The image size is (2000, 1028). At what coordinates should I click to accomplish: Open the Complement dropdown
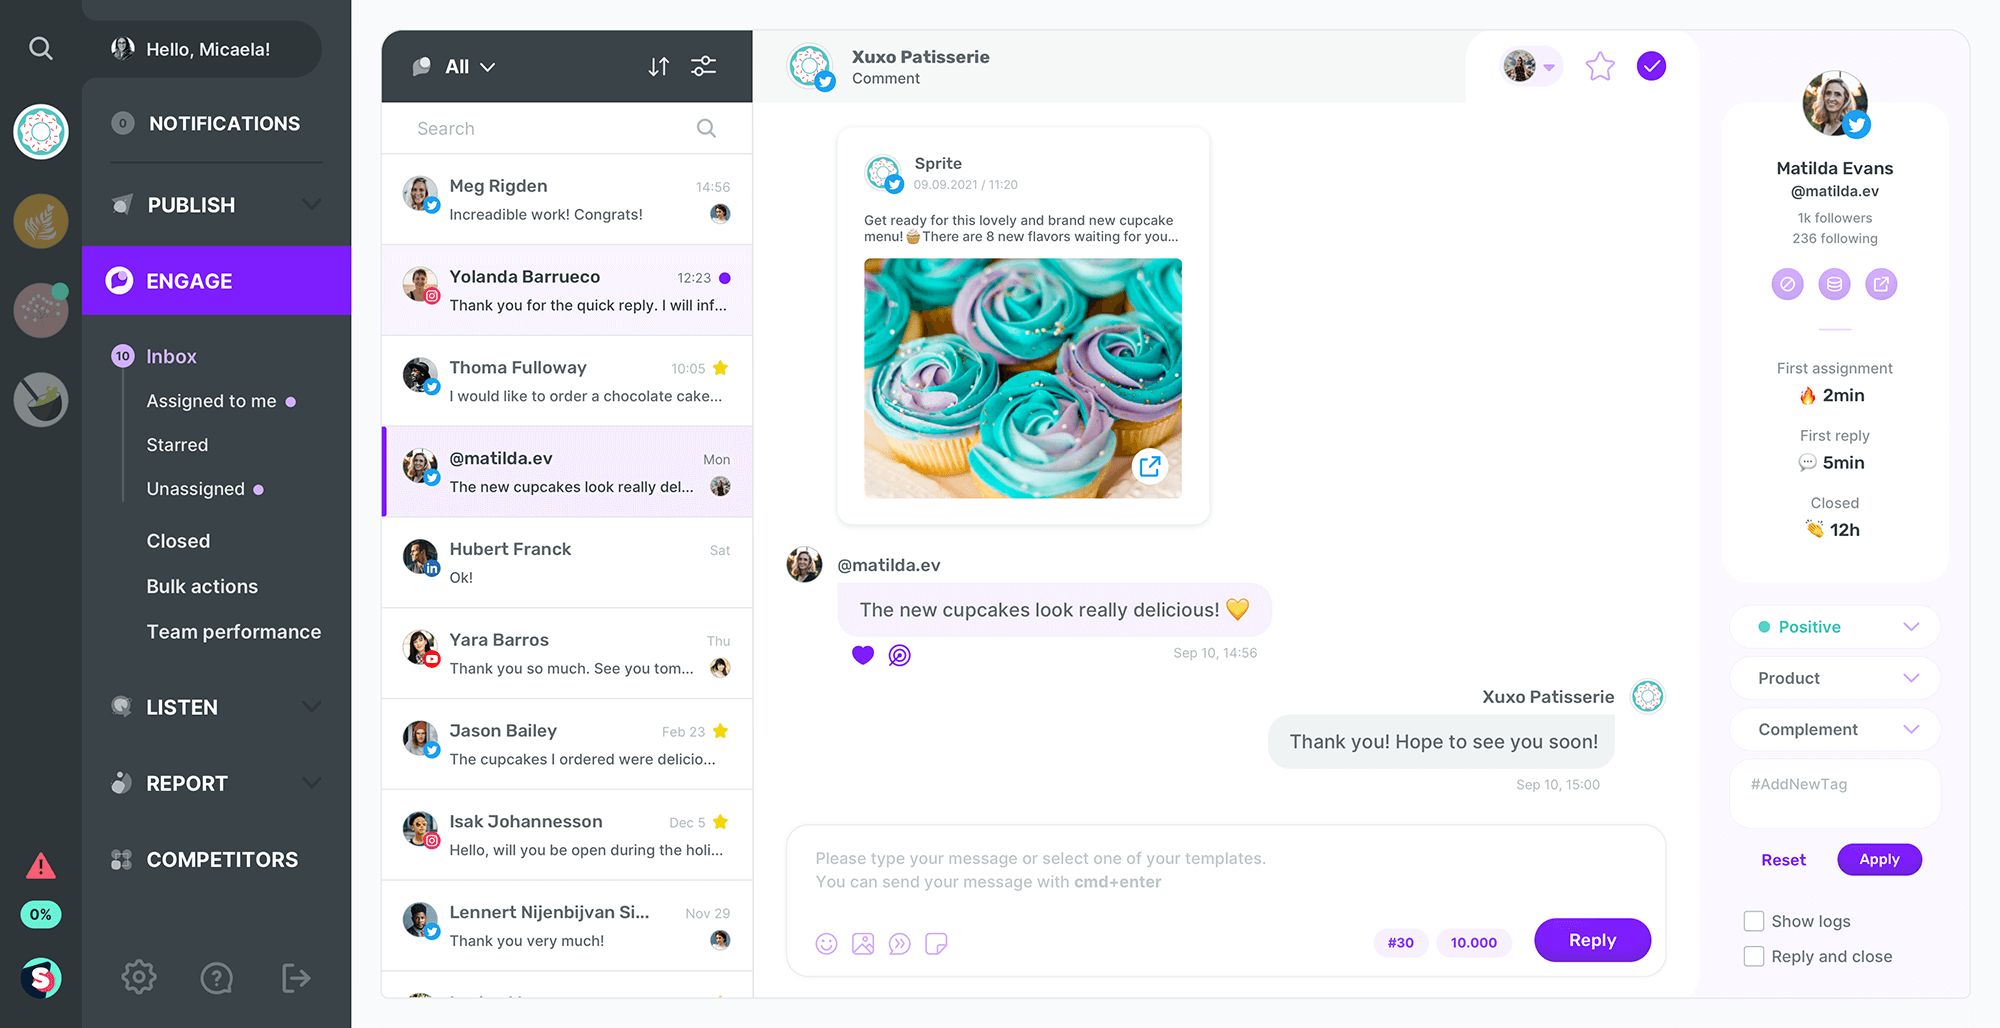[x=1835, y=729]
